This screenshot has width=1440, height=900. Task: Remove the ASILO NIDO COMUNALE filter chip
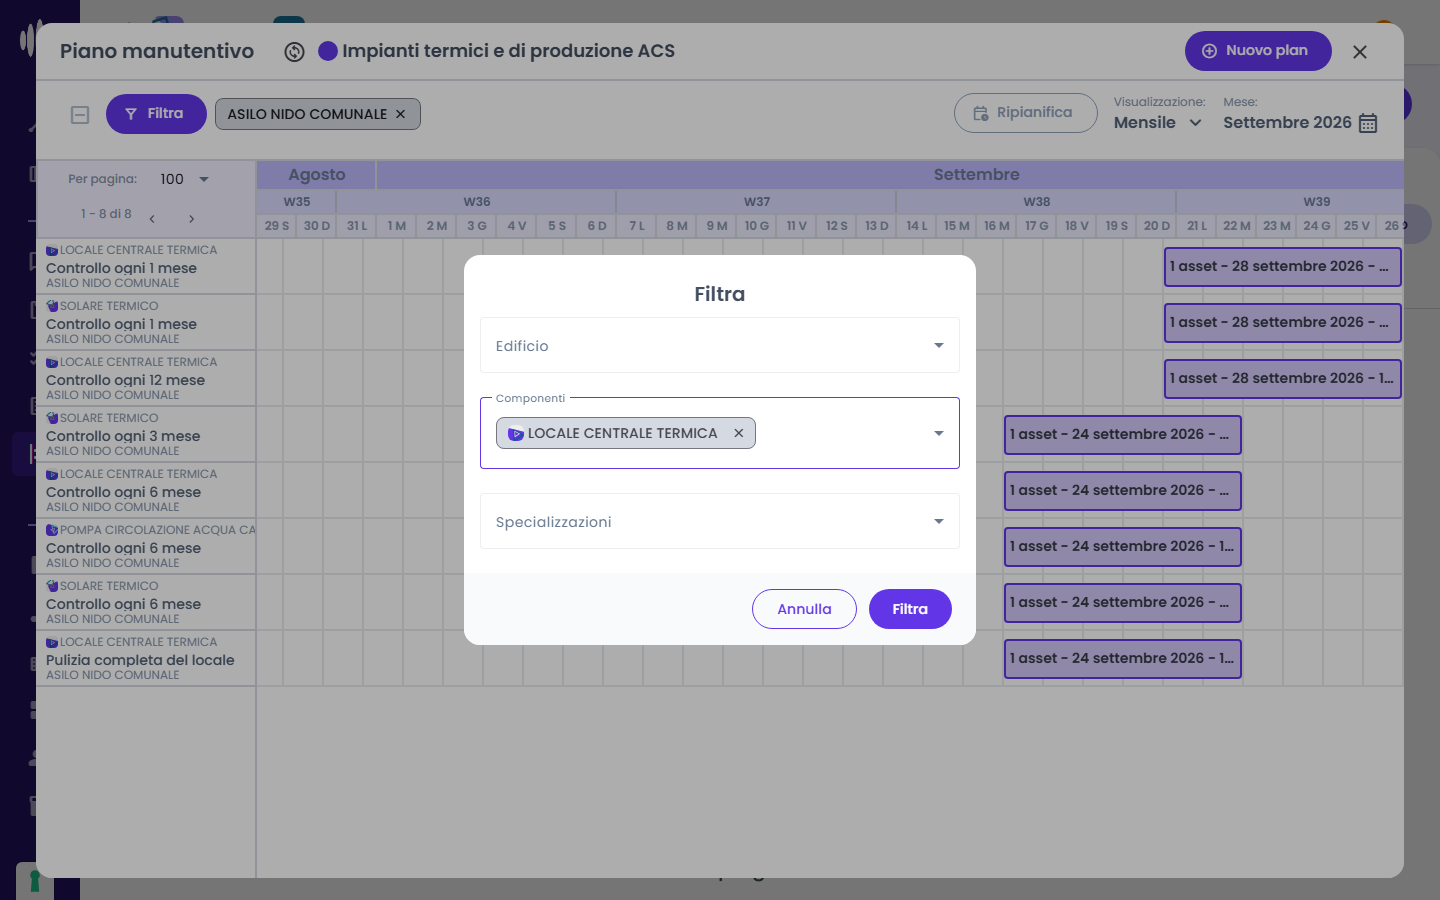(x=400, y=114)
